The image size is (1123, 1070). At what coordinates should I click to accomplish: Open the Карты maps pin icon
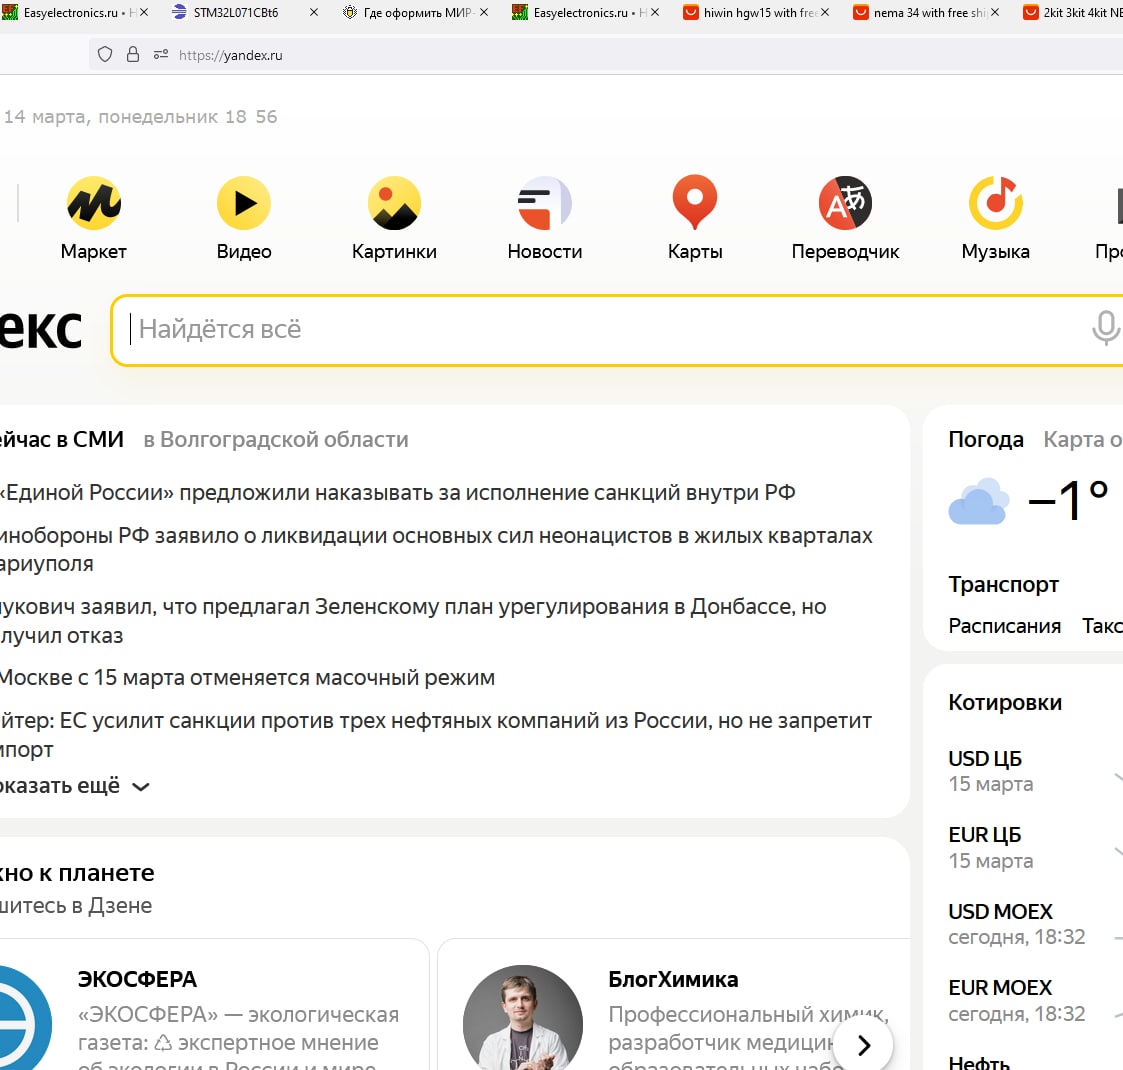point(695,203)
